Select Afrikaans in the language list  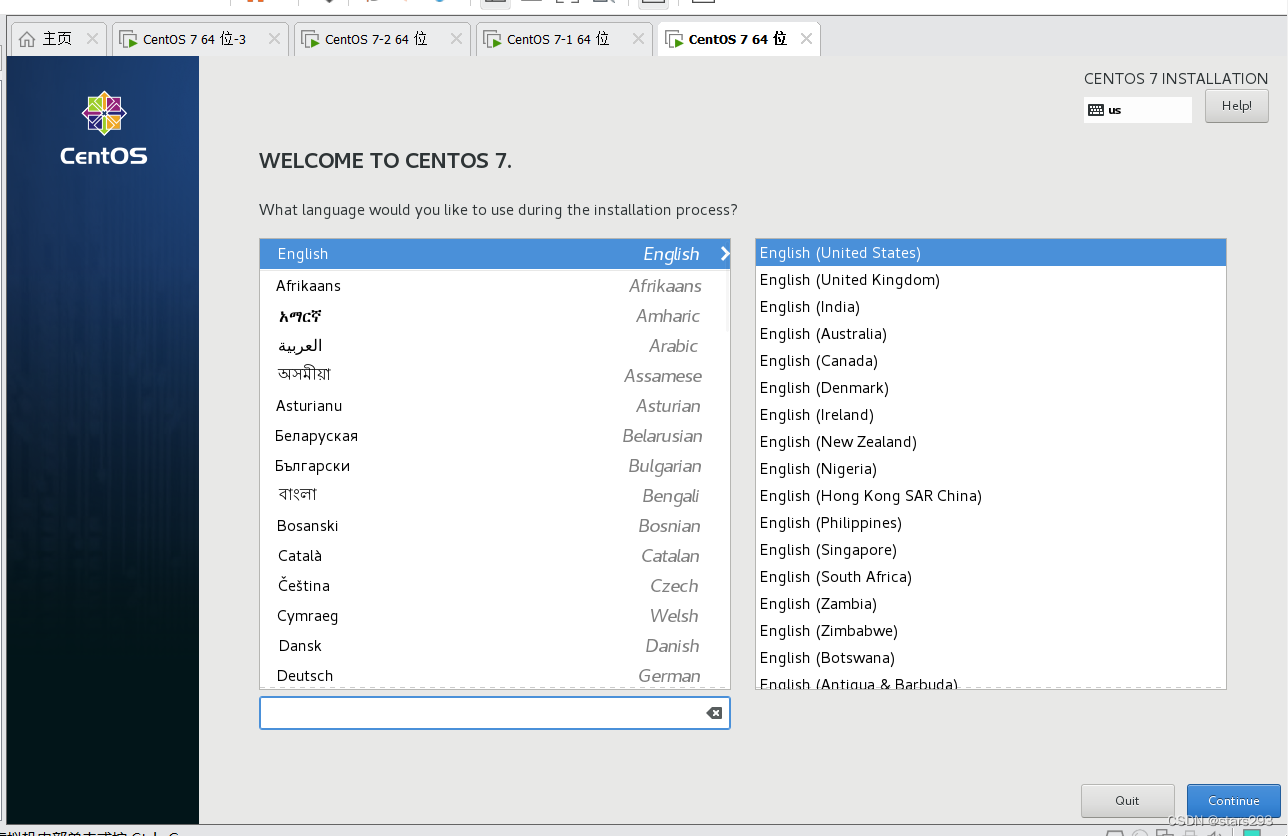tap(494, 286)
